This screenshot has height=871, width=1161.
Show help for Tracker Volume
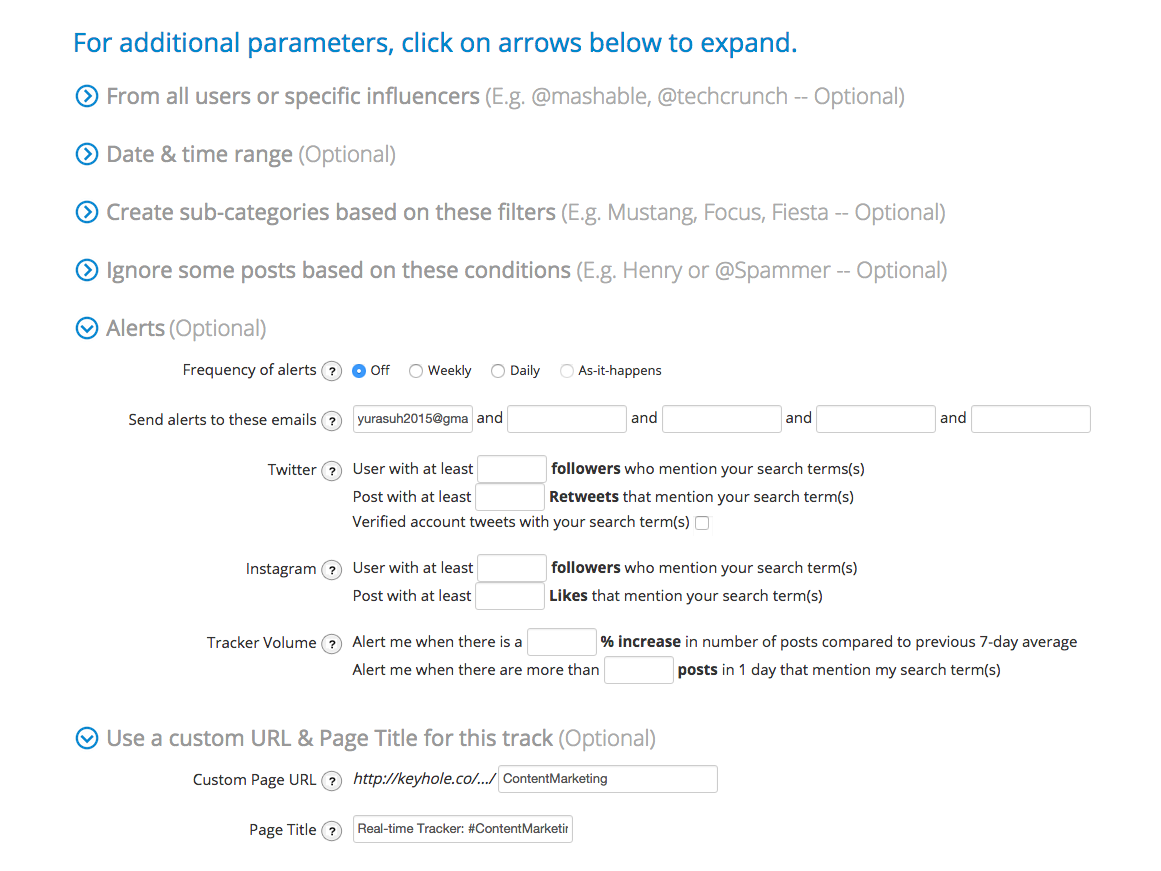(332, 644)
